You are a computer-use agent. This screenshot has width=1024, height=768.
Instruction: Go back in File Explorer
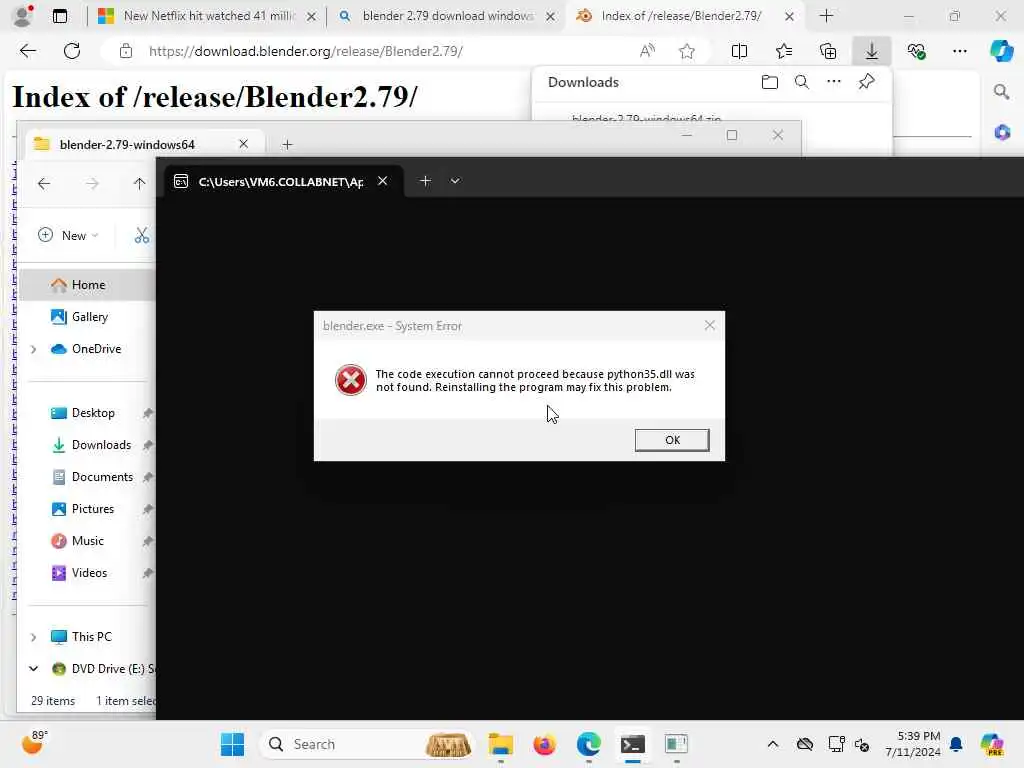(x=44, y=184)
